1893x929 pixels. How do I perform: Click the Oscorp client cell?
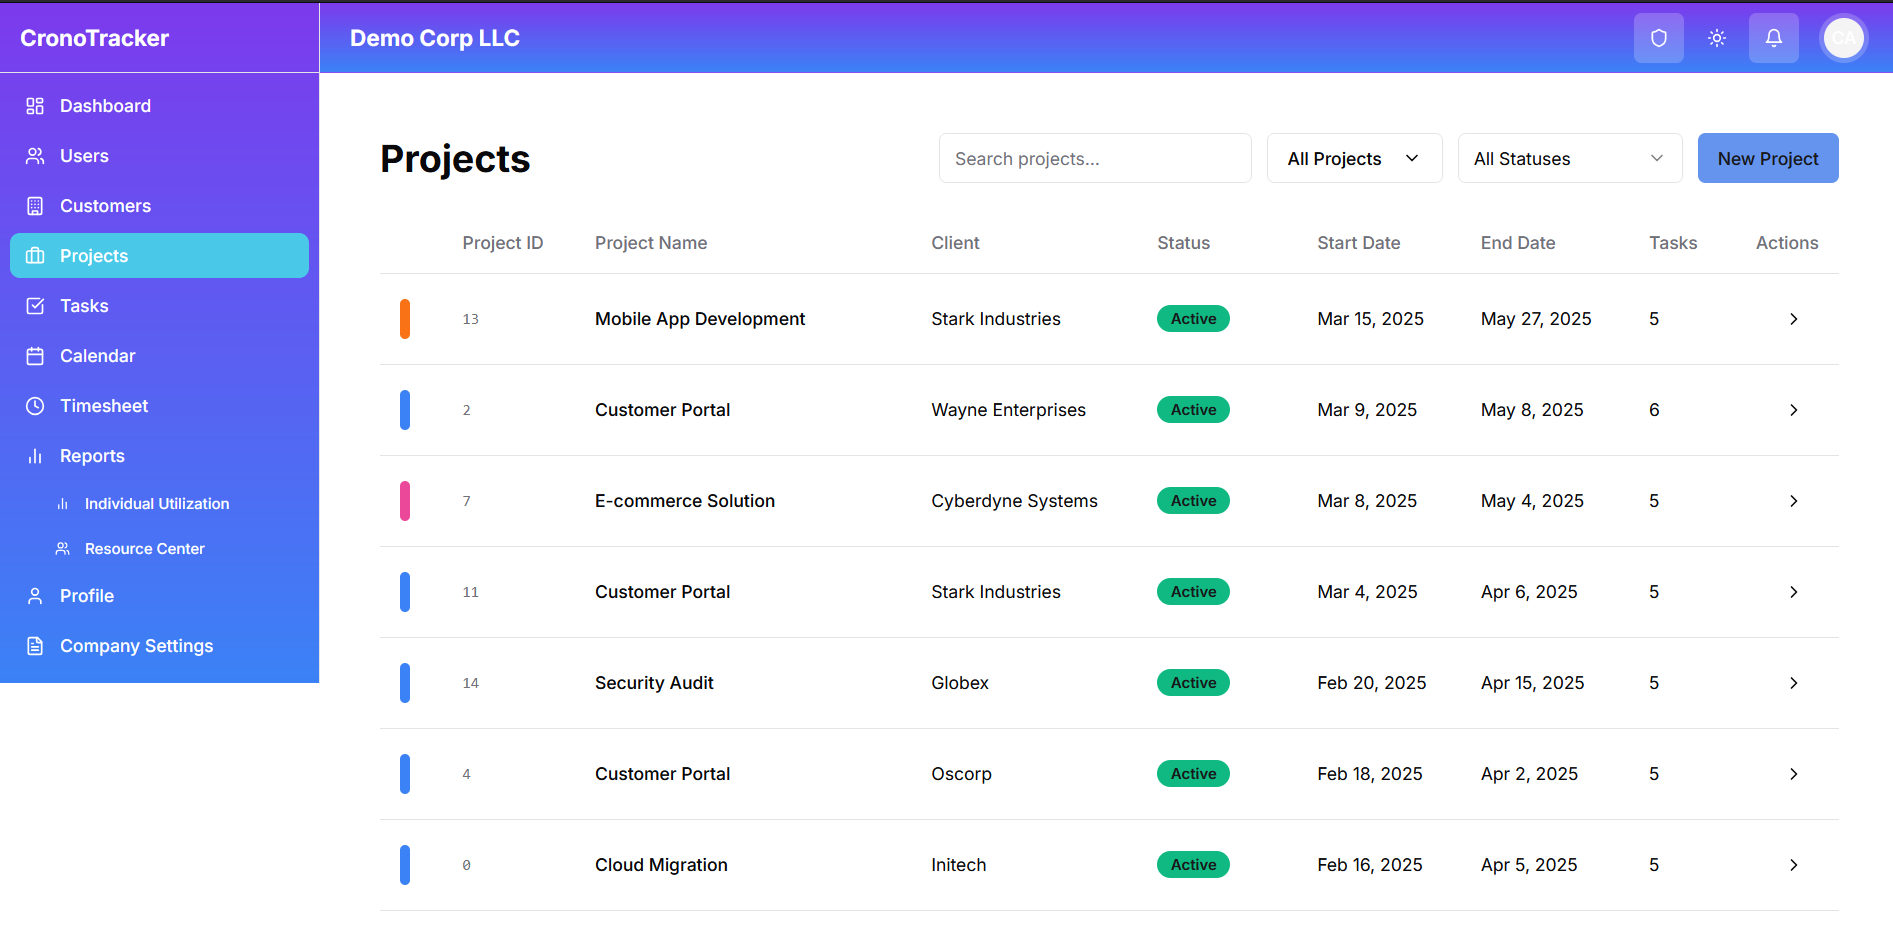(961, 774)
